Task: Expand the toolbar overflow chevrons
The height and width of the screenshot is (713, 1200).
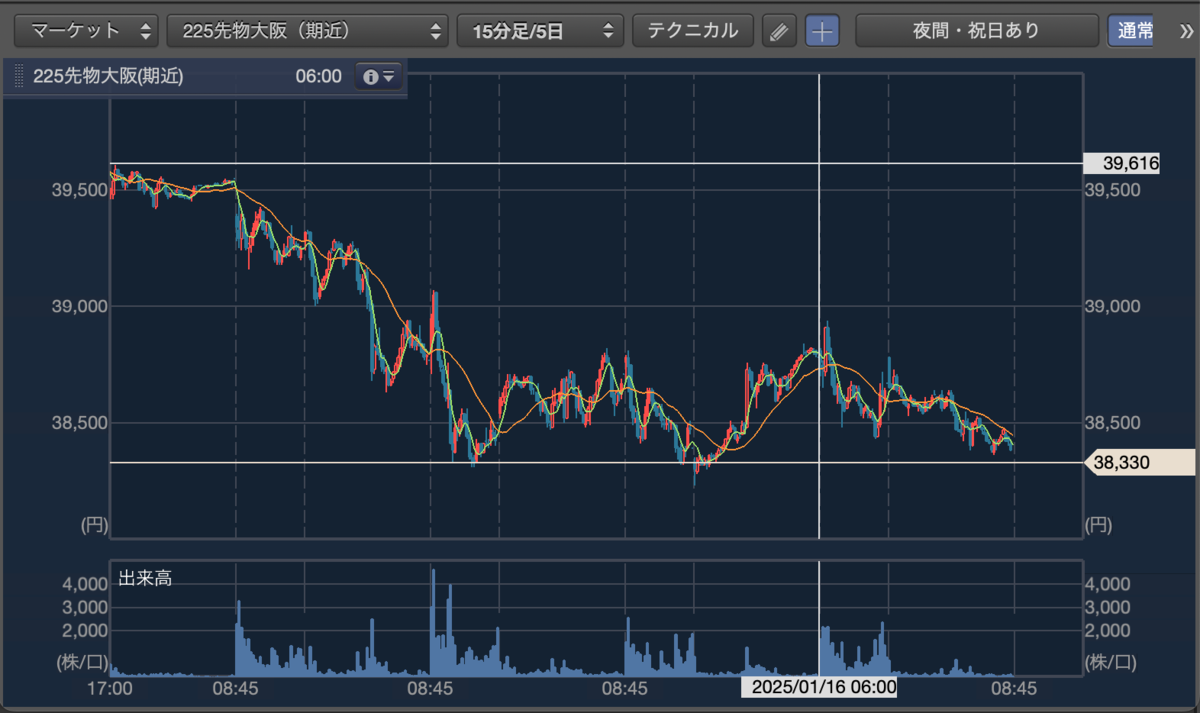Action: tap(1187, 31)
